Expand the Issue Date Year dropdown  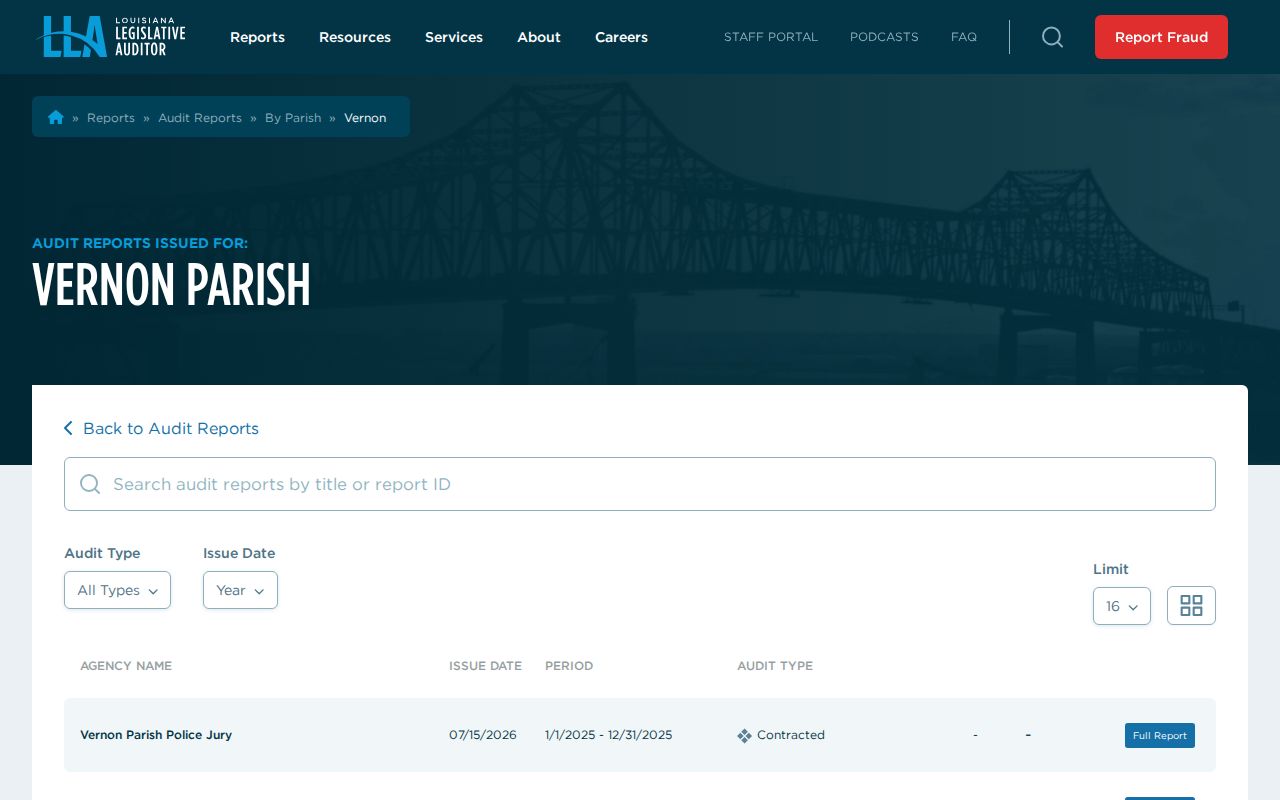[240, 590]
